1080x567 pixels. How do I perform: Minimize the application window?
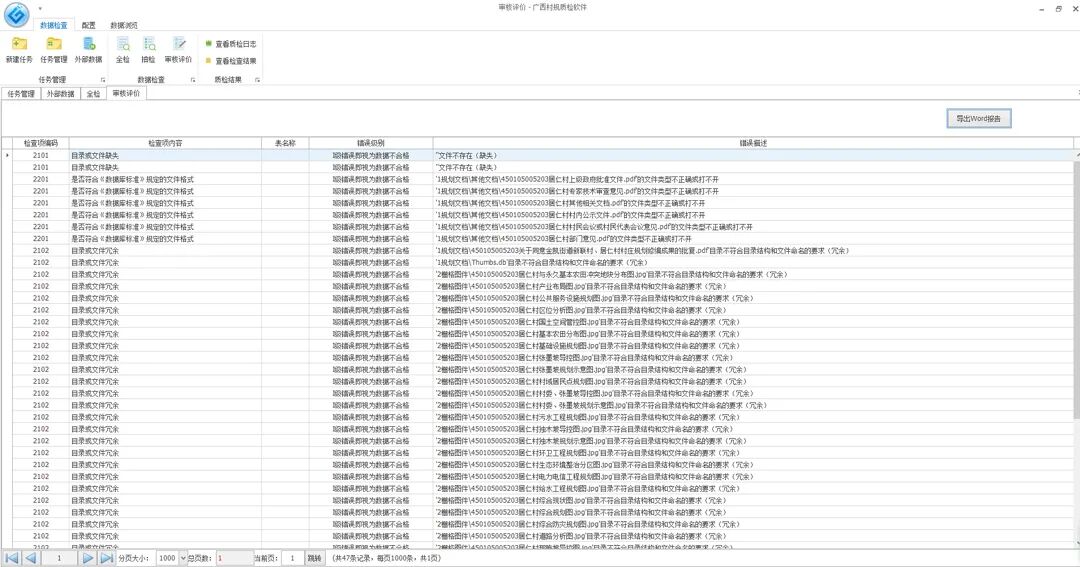click(x=1041, y=9)
